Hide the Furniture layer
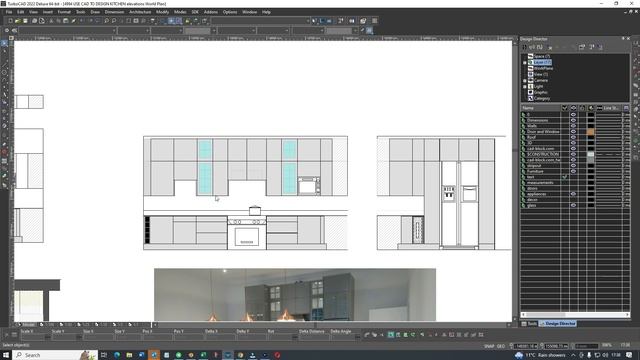Image resolution: width=640 pixels, height=360 pixels. tap(573, 171)
